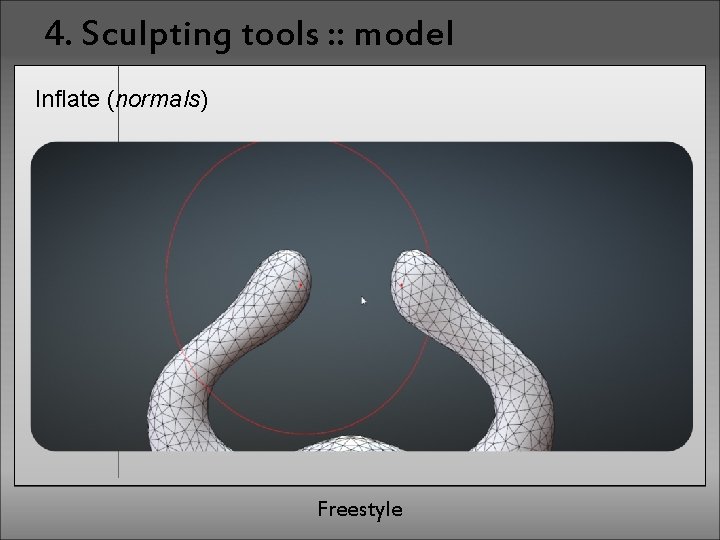This screenshot has width=720, height=540.
Task: Click the "Freestyle" label at the bottom
Action: [x=360, y=509]
